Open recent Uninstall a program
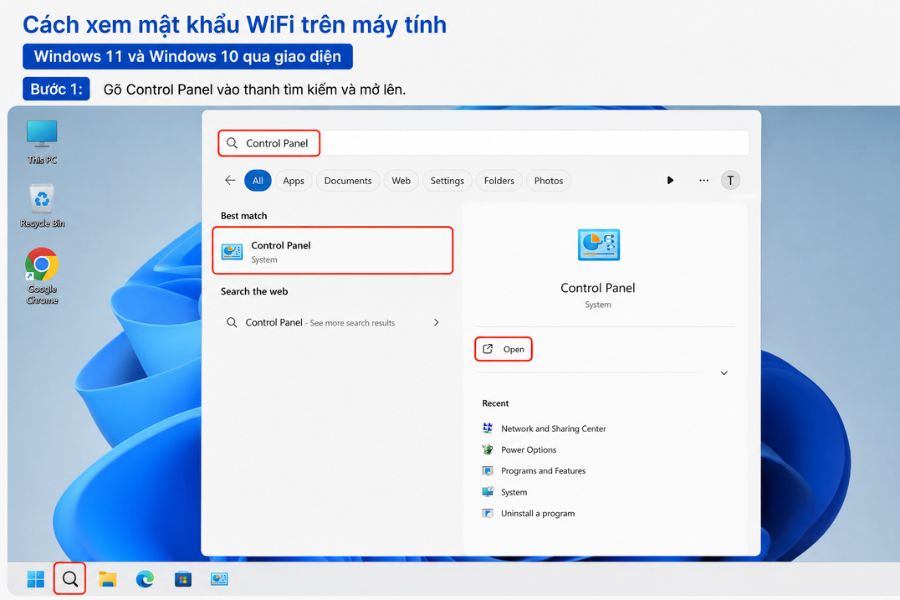This screenshot has height=600, width=900. [x=528, y=513]
